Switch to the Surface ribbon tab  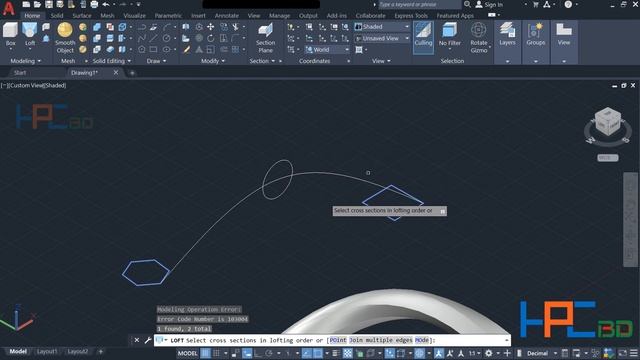(x=82, y=16)
